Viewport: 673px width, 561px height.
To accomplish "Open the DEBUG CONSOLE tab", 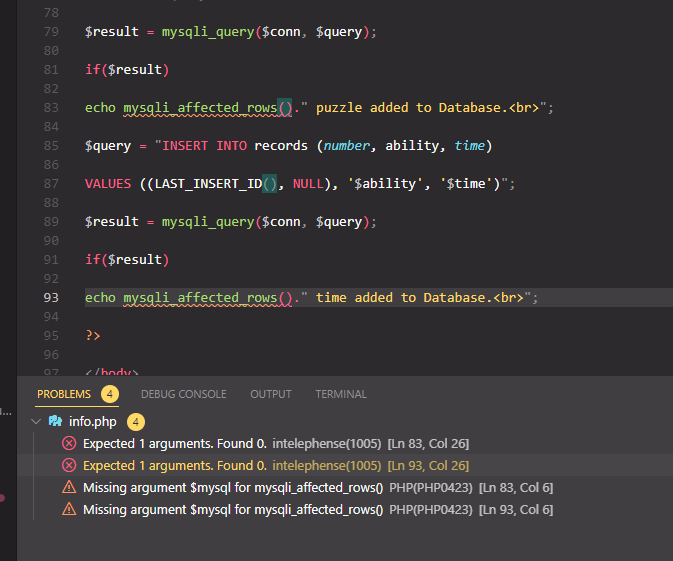I will click(x=183, y=394).
